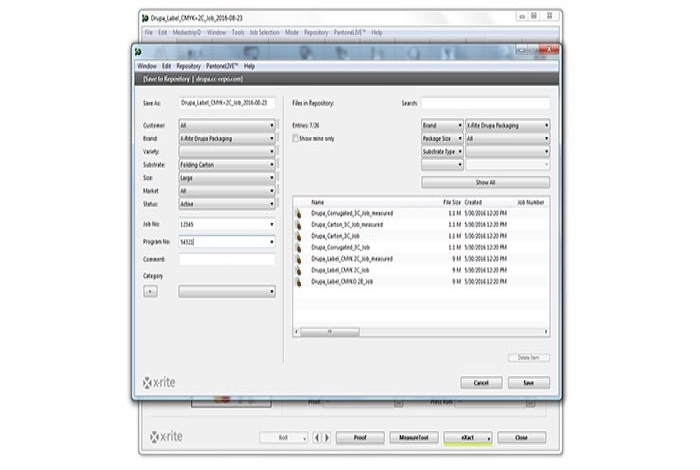Expand the Job No dropdown arrow
700x470 pixels.
click(271, 225)
